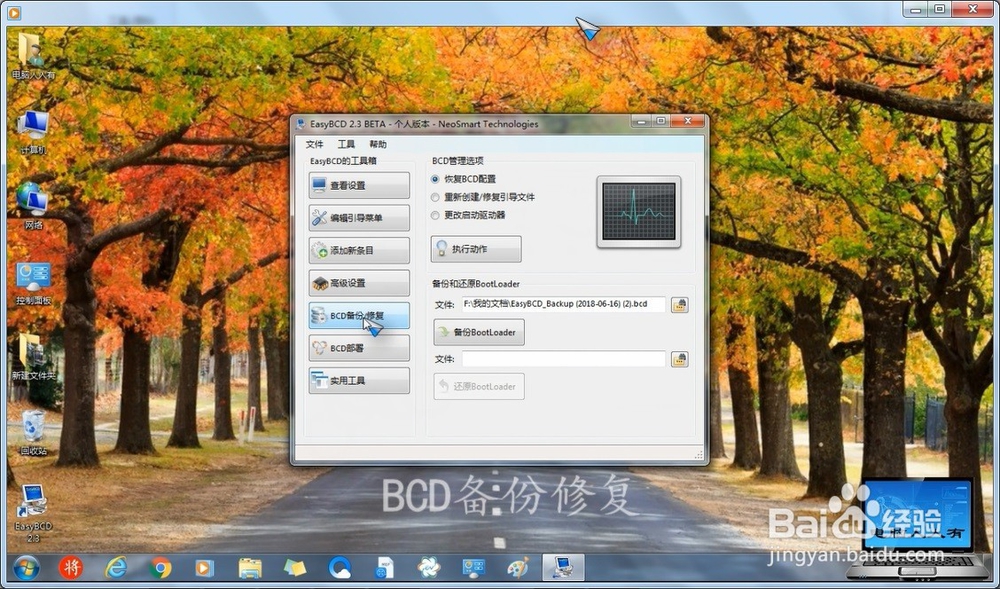This screenshot has height=589, width=1000.
Task: Open the 网络 (Network) desktop icon
Action: click(x=33, y=206)
